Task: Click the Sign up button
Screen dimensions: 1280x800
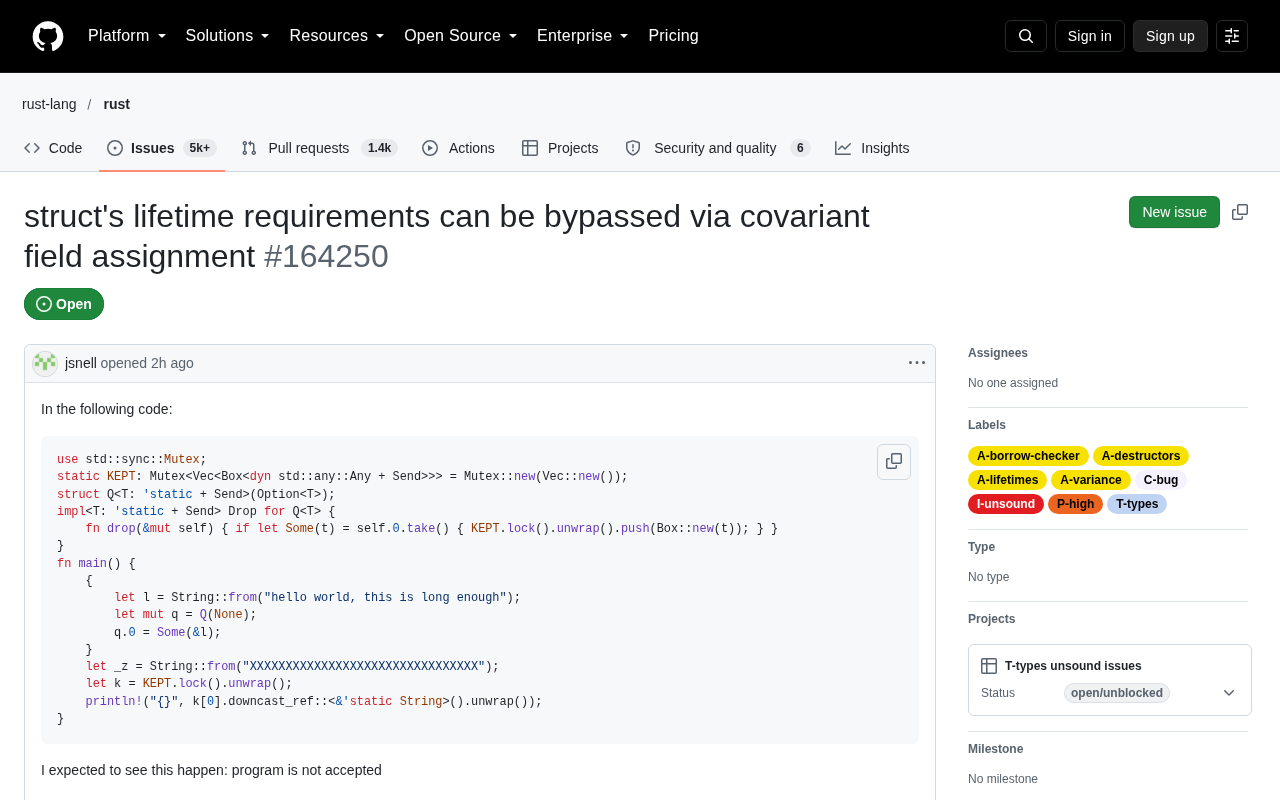Action: (x=1170, y=36)
